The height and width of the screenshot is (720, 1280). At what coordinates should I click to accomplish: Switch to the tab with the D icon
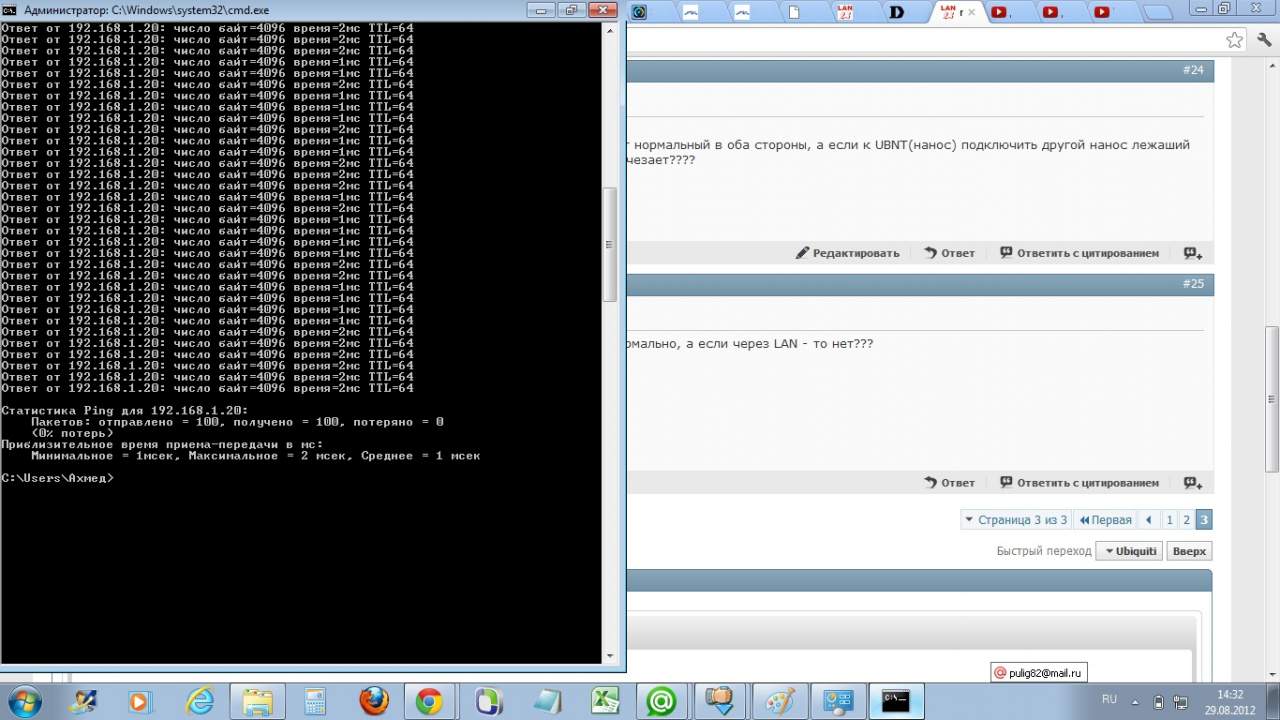906,13
